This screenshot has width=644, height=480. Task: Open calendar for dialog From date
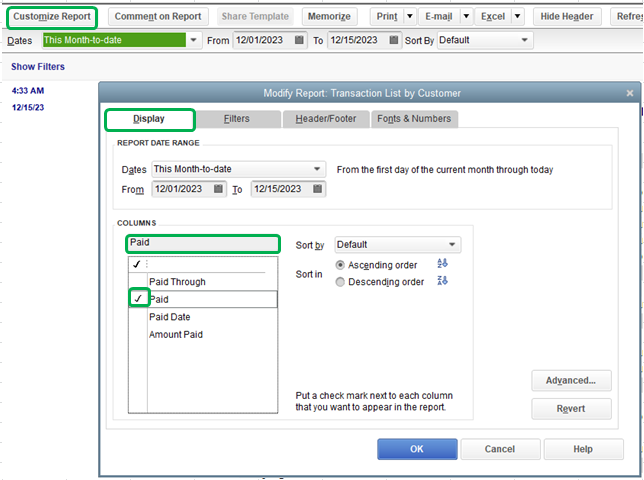(x=218, y=188)
